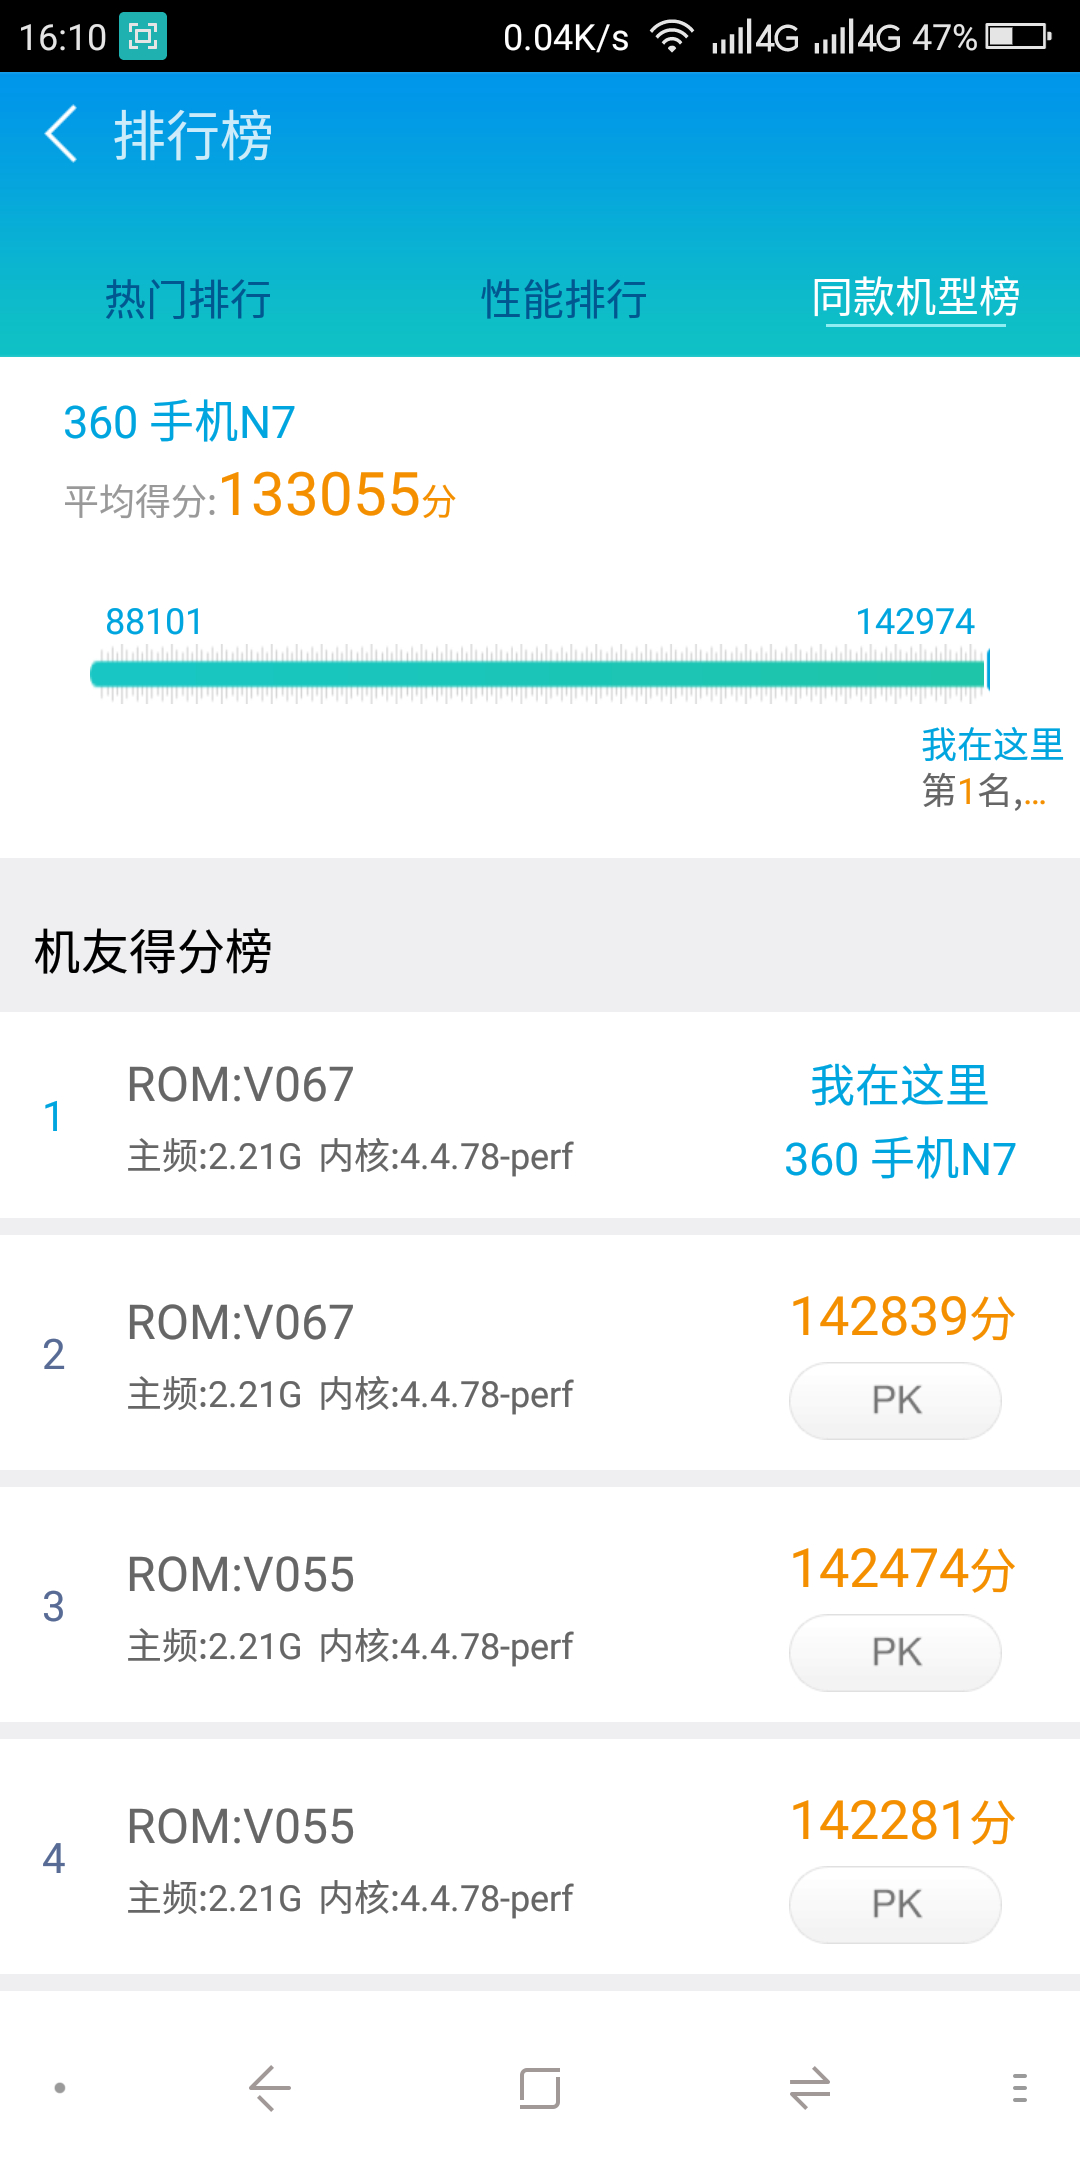Tap the screenshot icon in status bar

143,37
